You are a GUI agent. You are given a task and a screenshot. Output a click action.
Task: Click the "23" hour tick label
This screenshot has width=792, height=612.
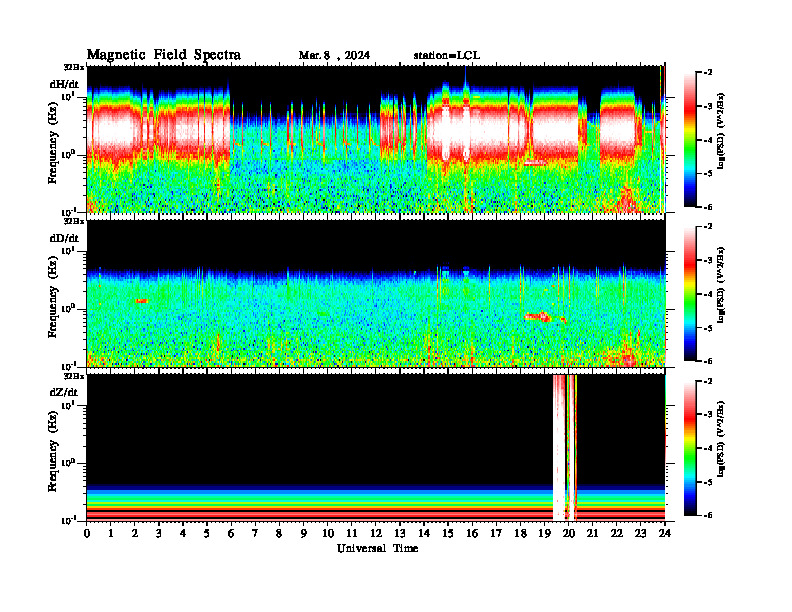[x=641, y=533]
